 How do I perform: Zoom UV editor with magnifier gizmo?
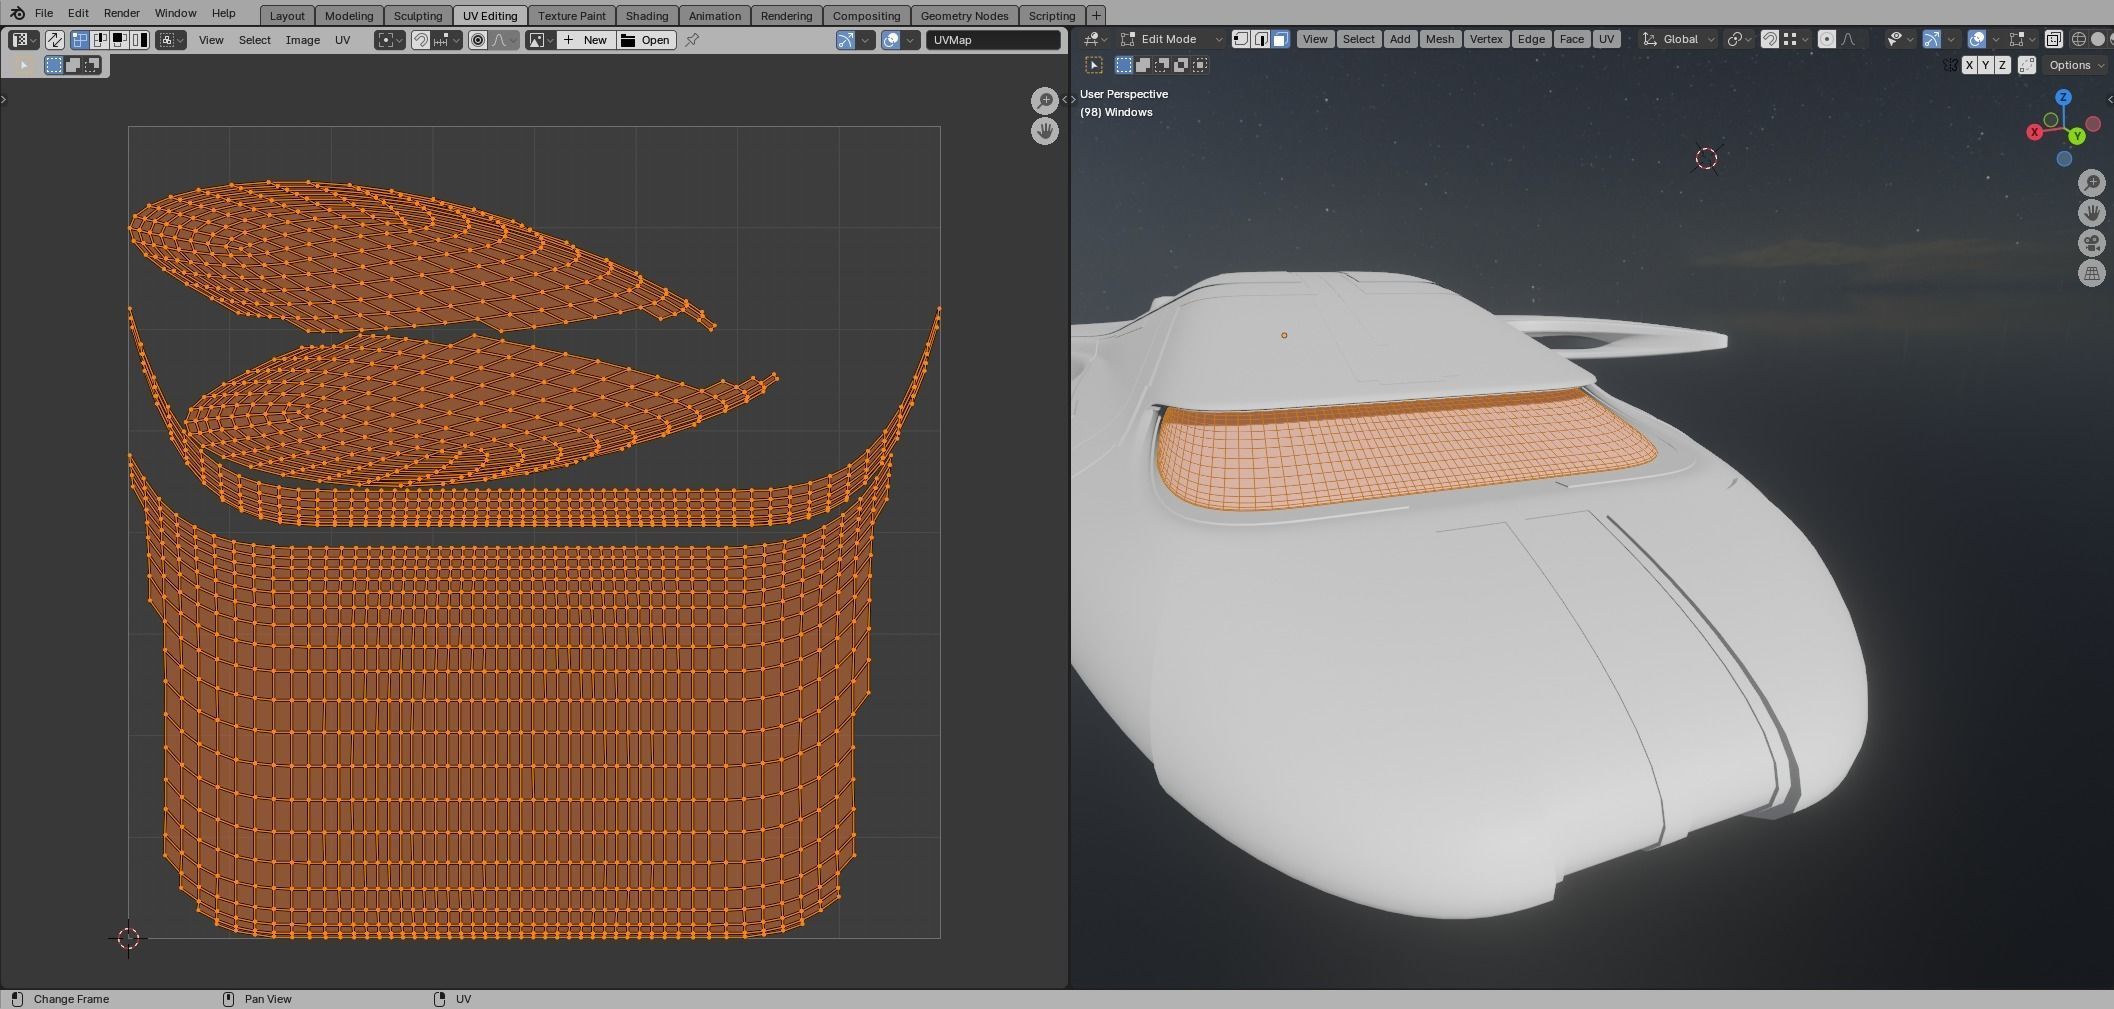click(x=1045, y=100)
